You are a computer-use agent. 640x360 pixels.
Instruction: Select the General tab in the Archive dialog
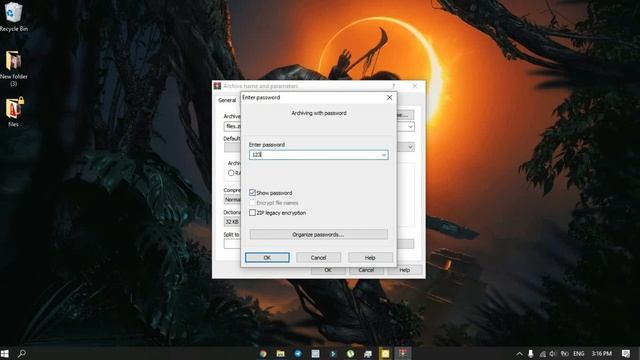click(x=227, y=100)
